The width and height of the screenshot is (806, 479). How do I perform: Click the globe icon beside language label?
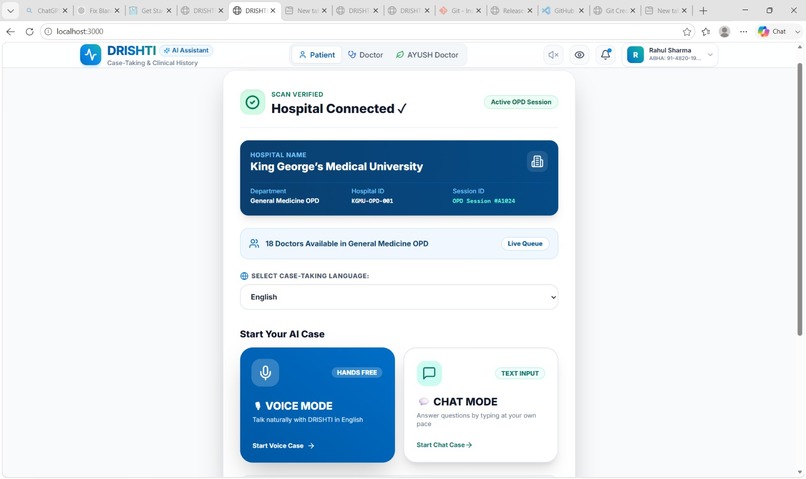click(244, 276)
